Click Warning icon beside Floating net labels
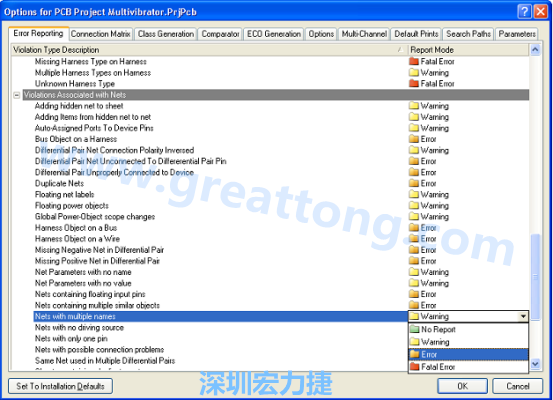The width and height of the screenshot is (553, 400). click(414, 194)
